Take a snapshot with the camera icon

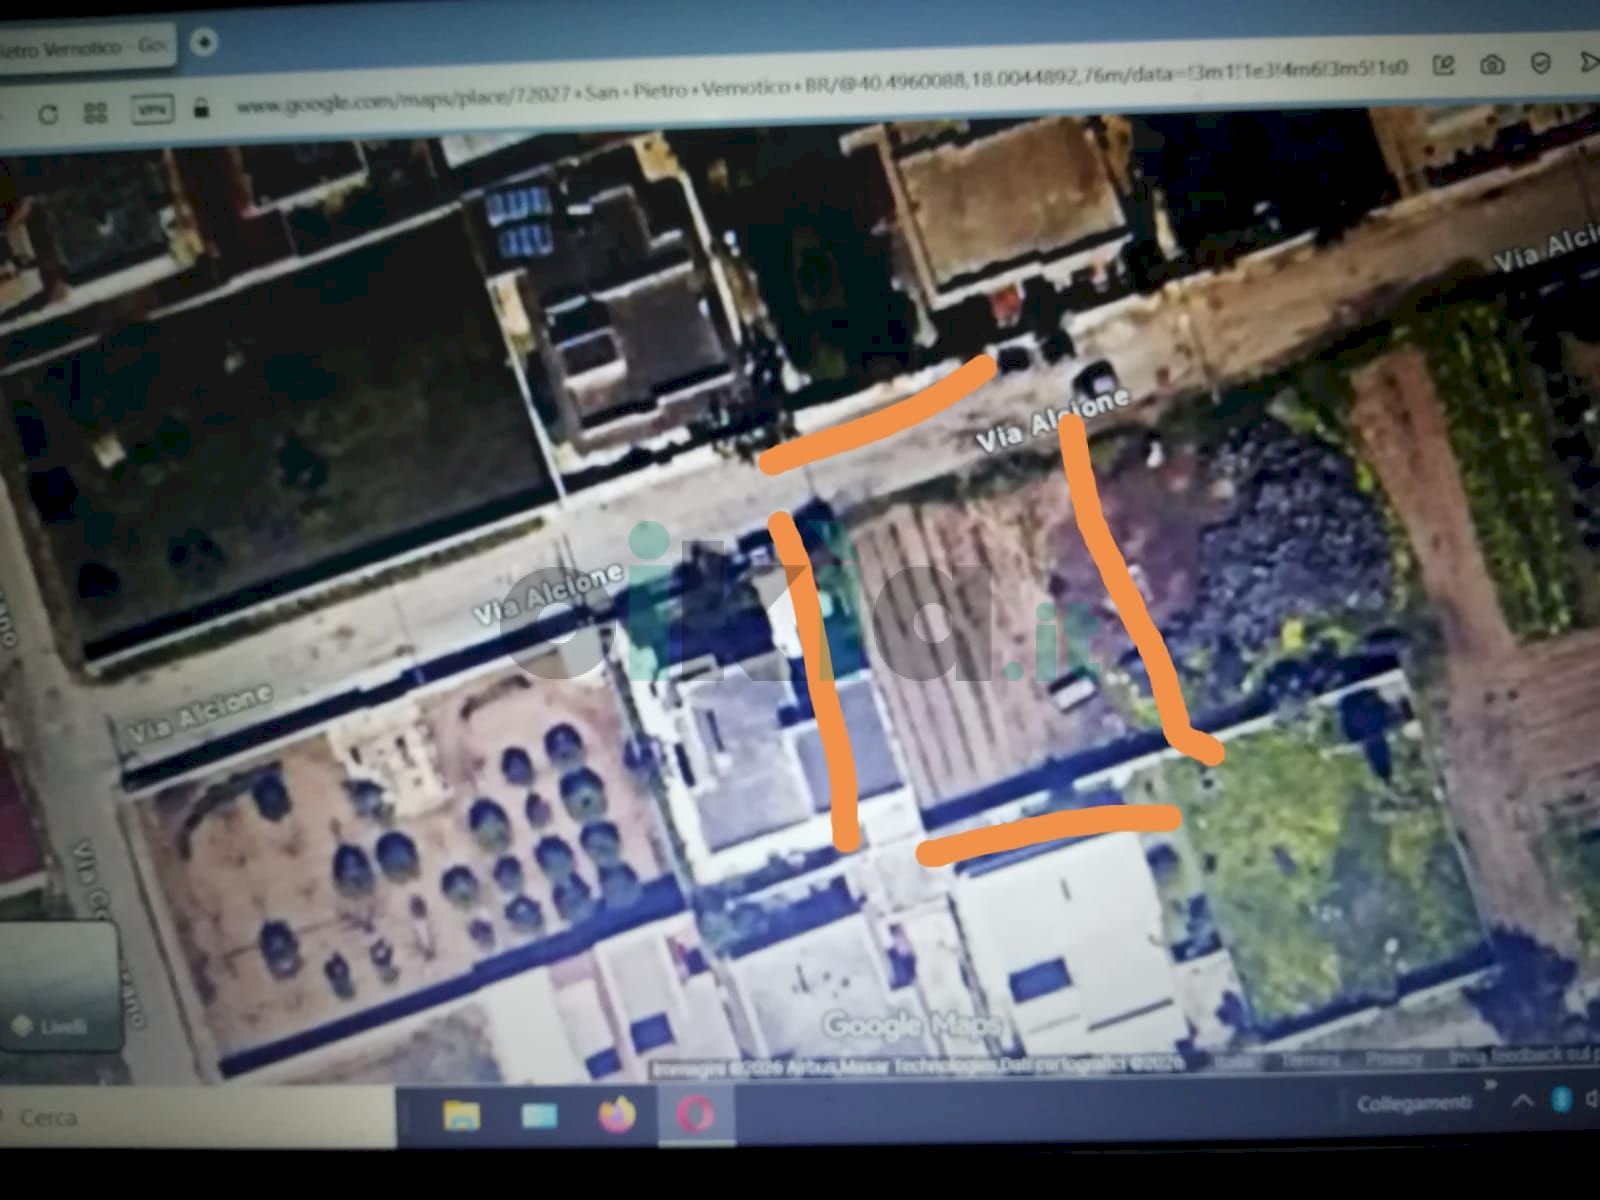pos(1491,65)
